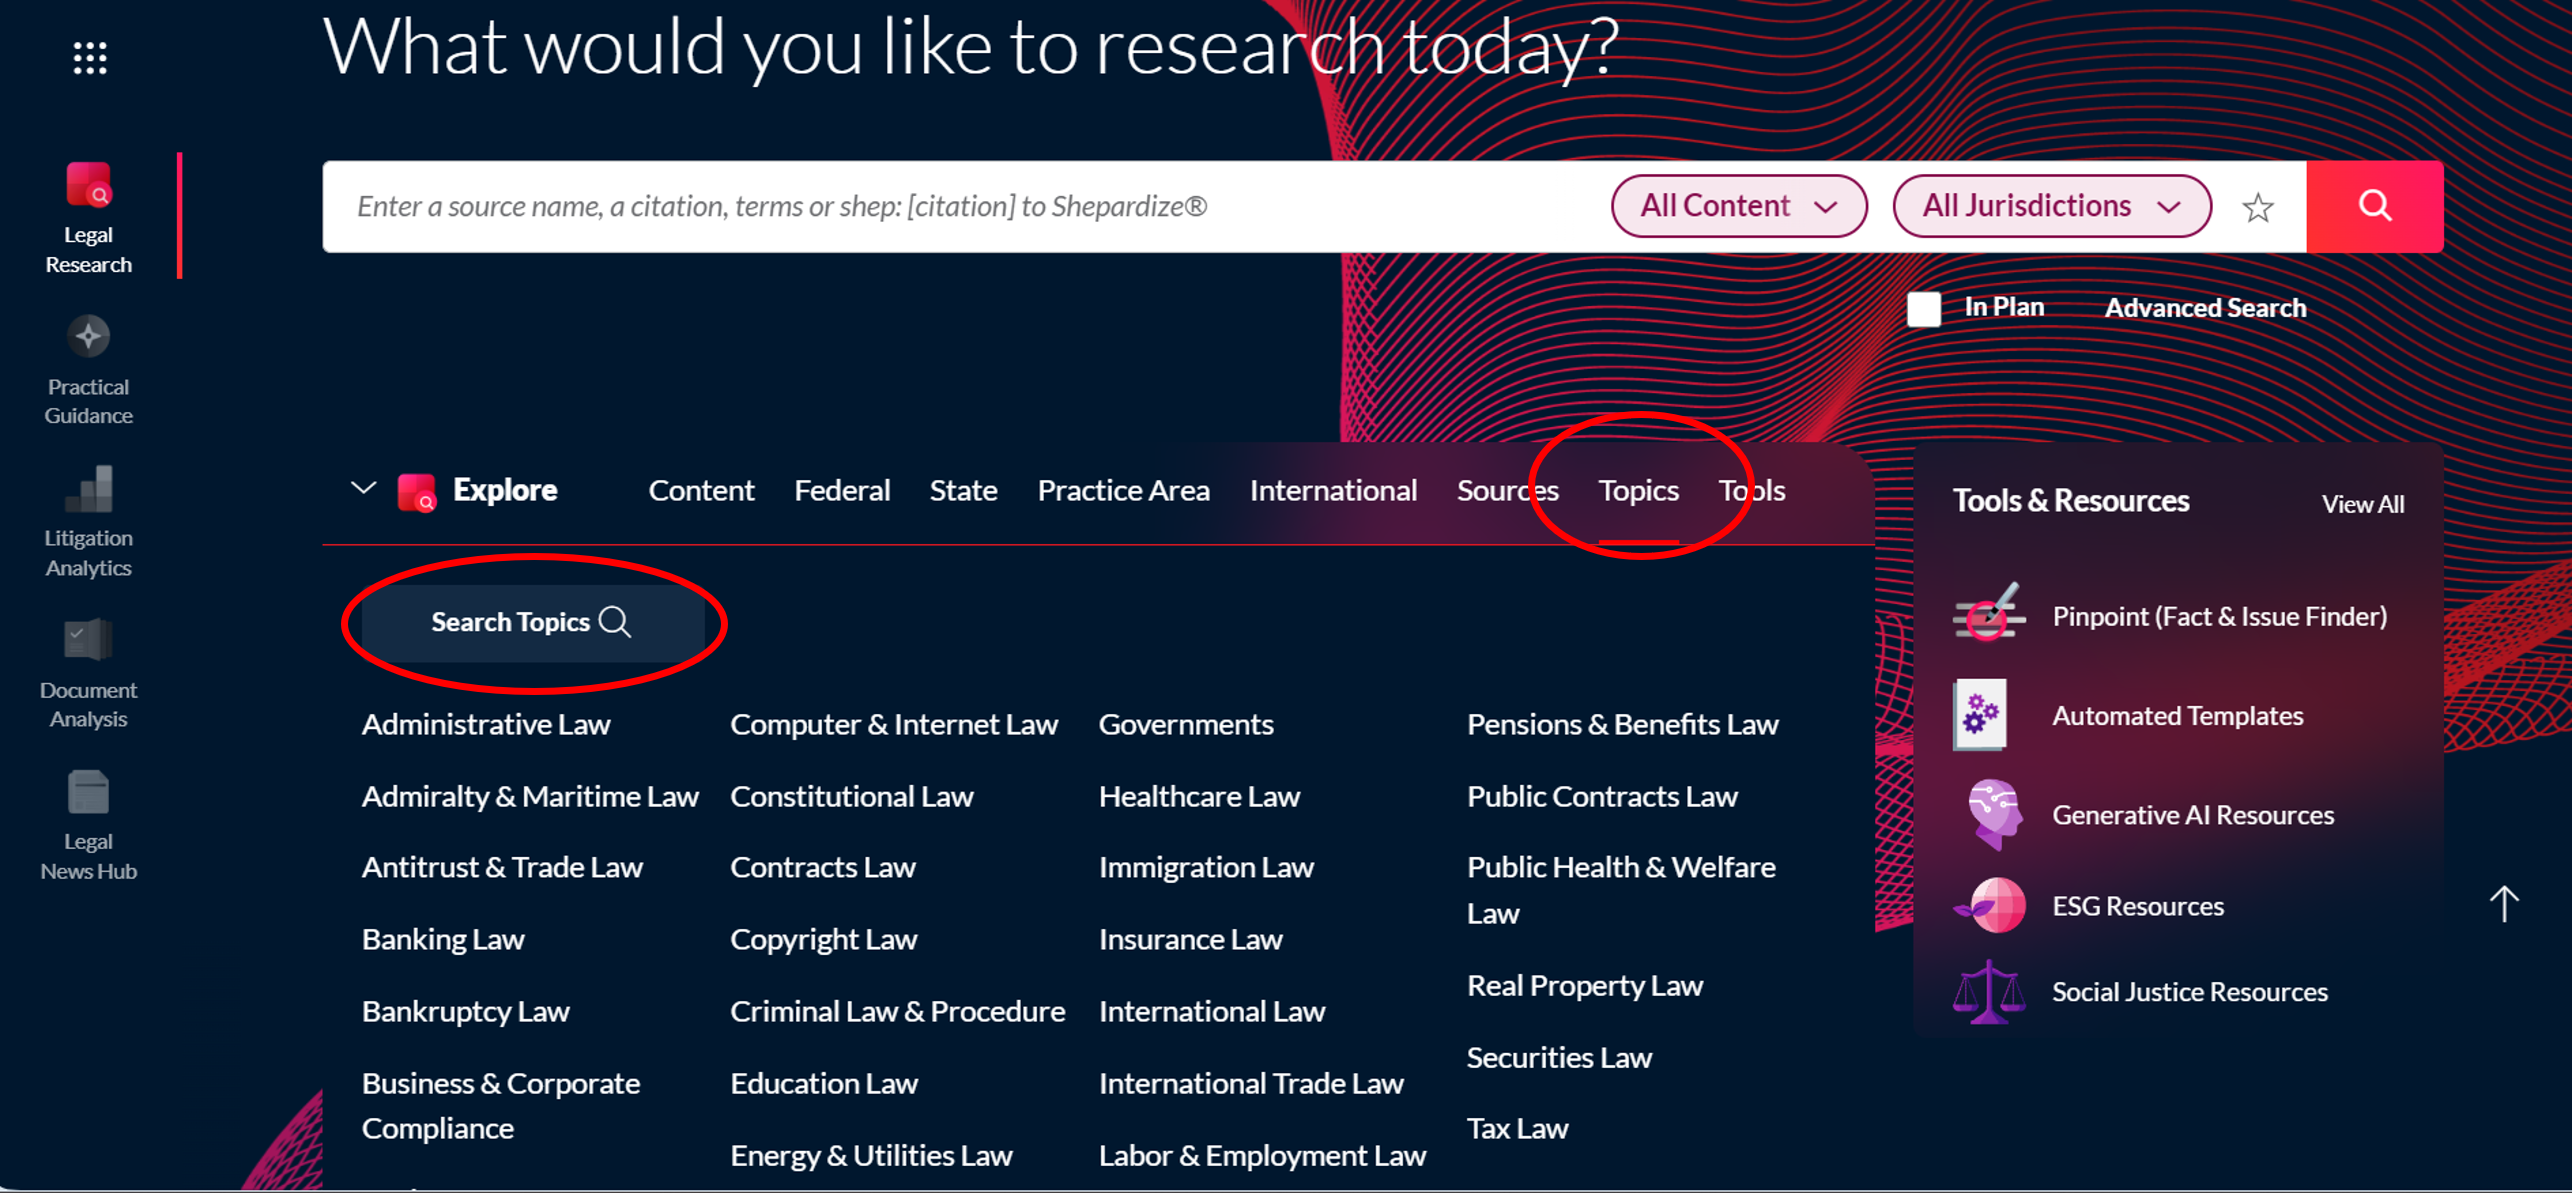Open Business & Corporate Compliance topic
Screen dimensions: 2572x1193
click(x=501, y=1105)
